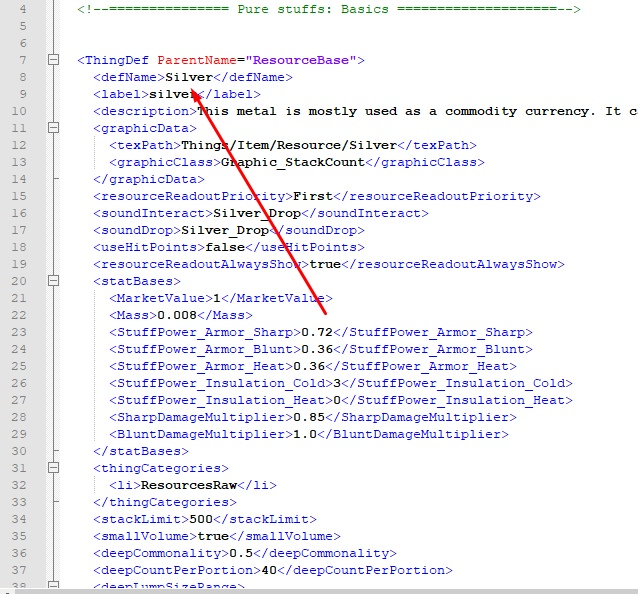The image size is (638, 594).
Task: Collapse the graphicData fold on line 11
Action: (x=53, y=128)
